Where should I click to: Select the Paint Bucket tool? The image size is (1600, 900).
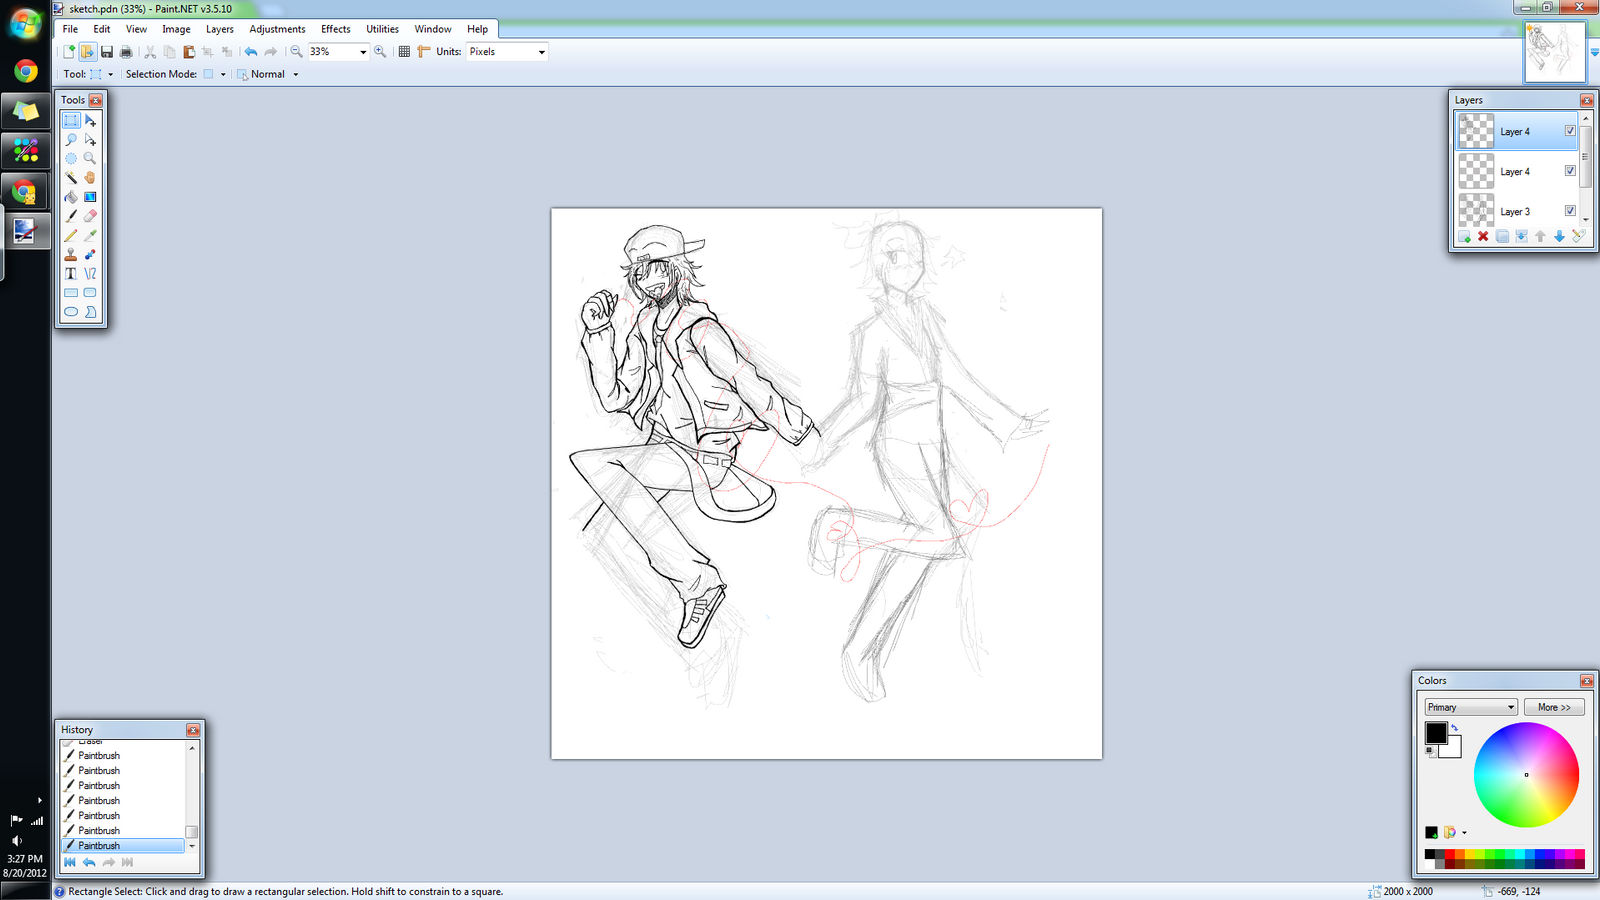tap(71, 197)
